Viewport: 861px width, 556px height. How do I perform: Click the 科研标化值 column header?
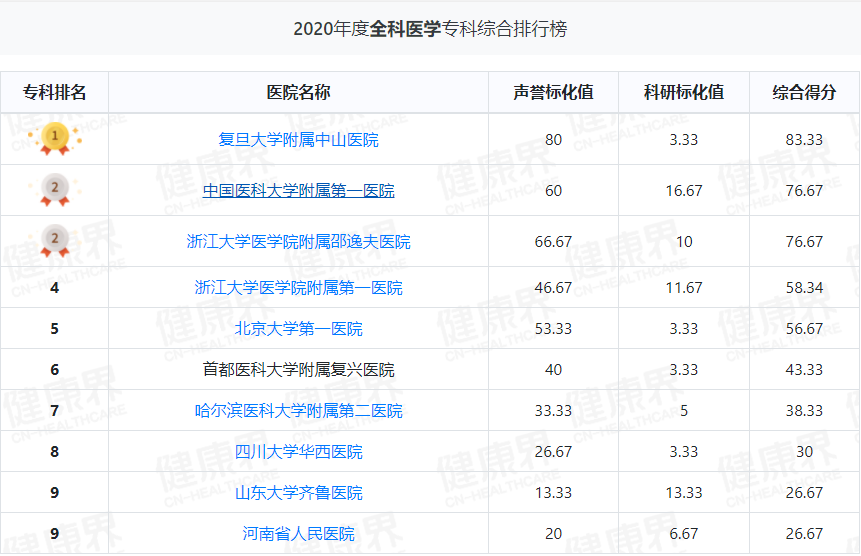click(x=684, y=92)
